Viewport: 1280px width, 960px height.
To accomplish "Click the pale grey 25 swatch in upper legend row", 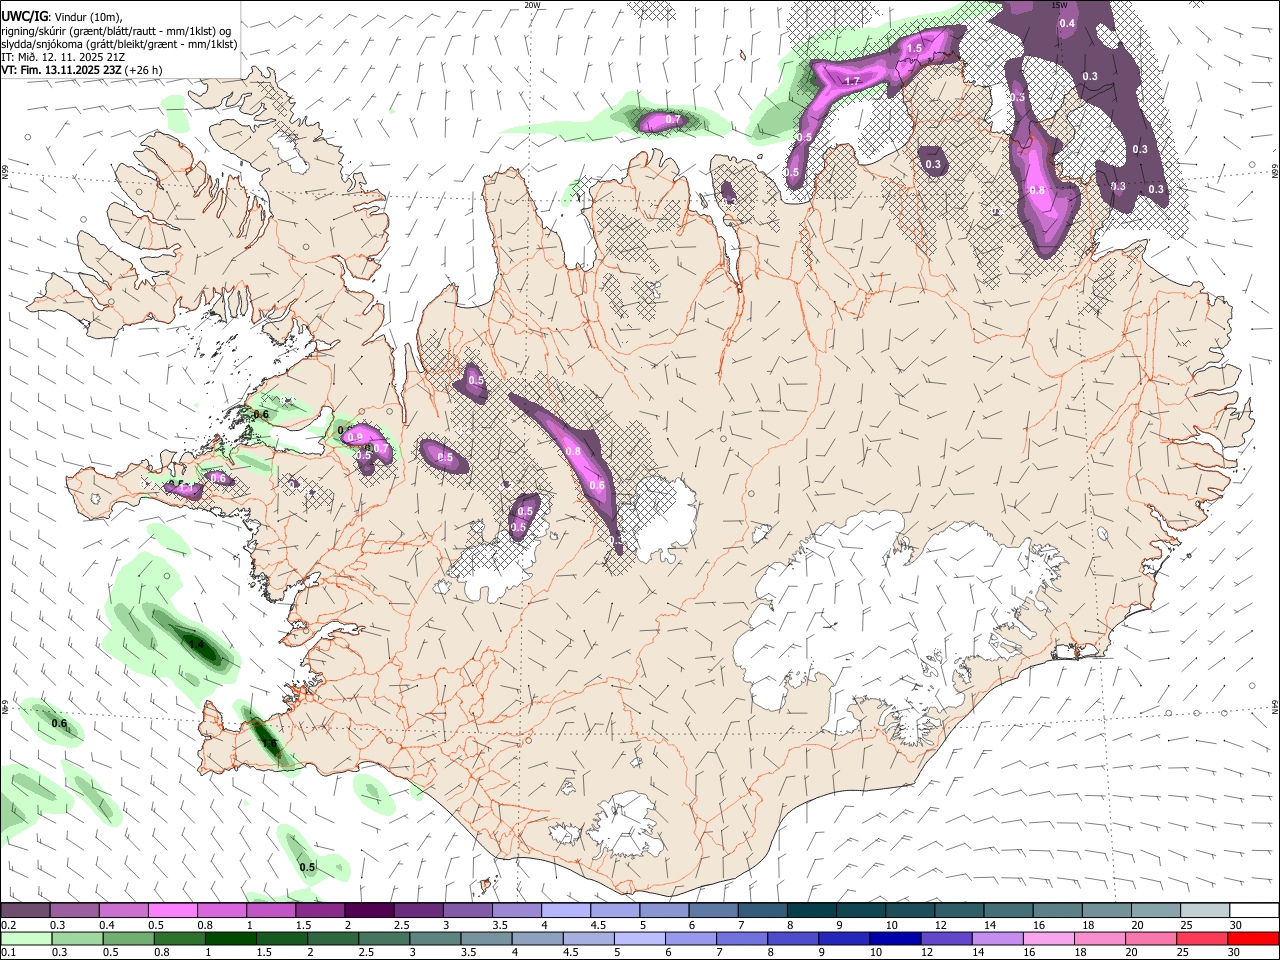I will coord(1204,910).
